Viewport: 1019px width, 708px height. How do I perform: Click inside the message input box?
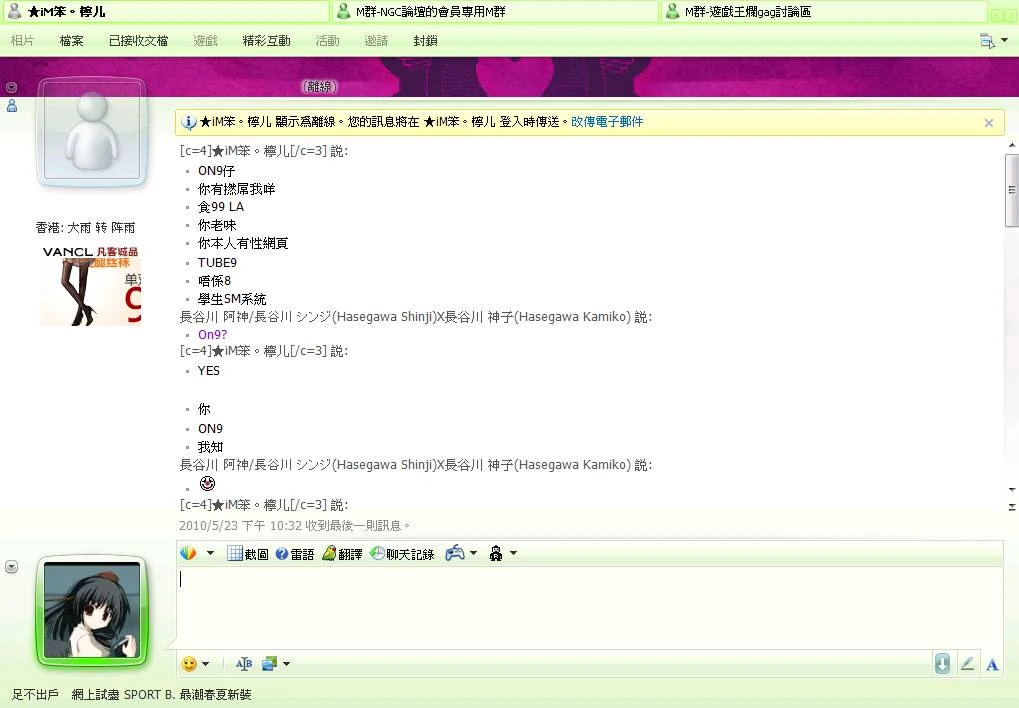pyautogui.click(x=590, y=608)
